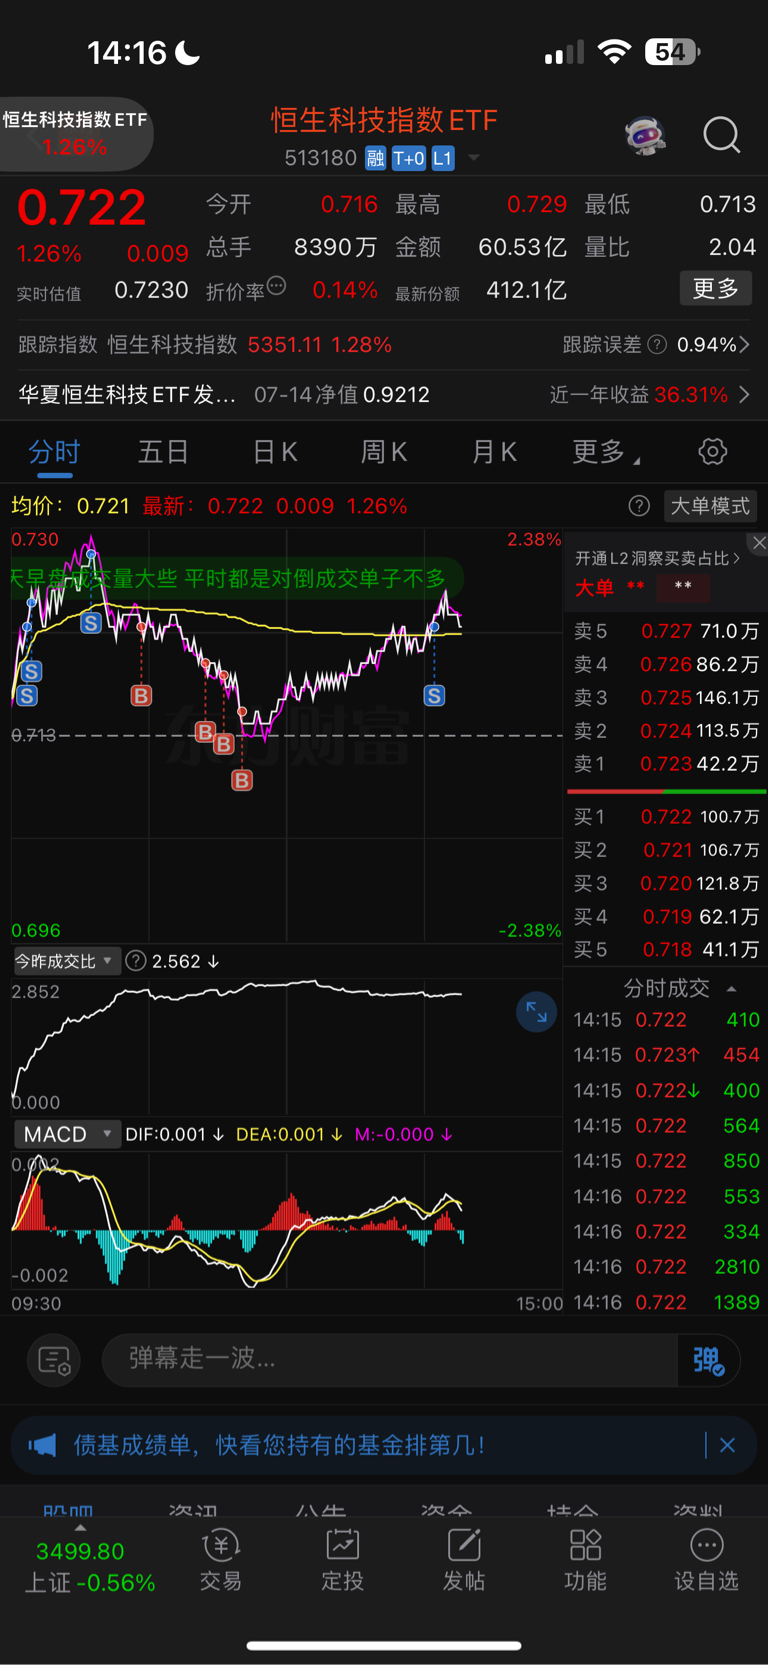
Task: Tap 卖3 price 0.725 row
Action: pyautogui.click(x=666, y=697)
